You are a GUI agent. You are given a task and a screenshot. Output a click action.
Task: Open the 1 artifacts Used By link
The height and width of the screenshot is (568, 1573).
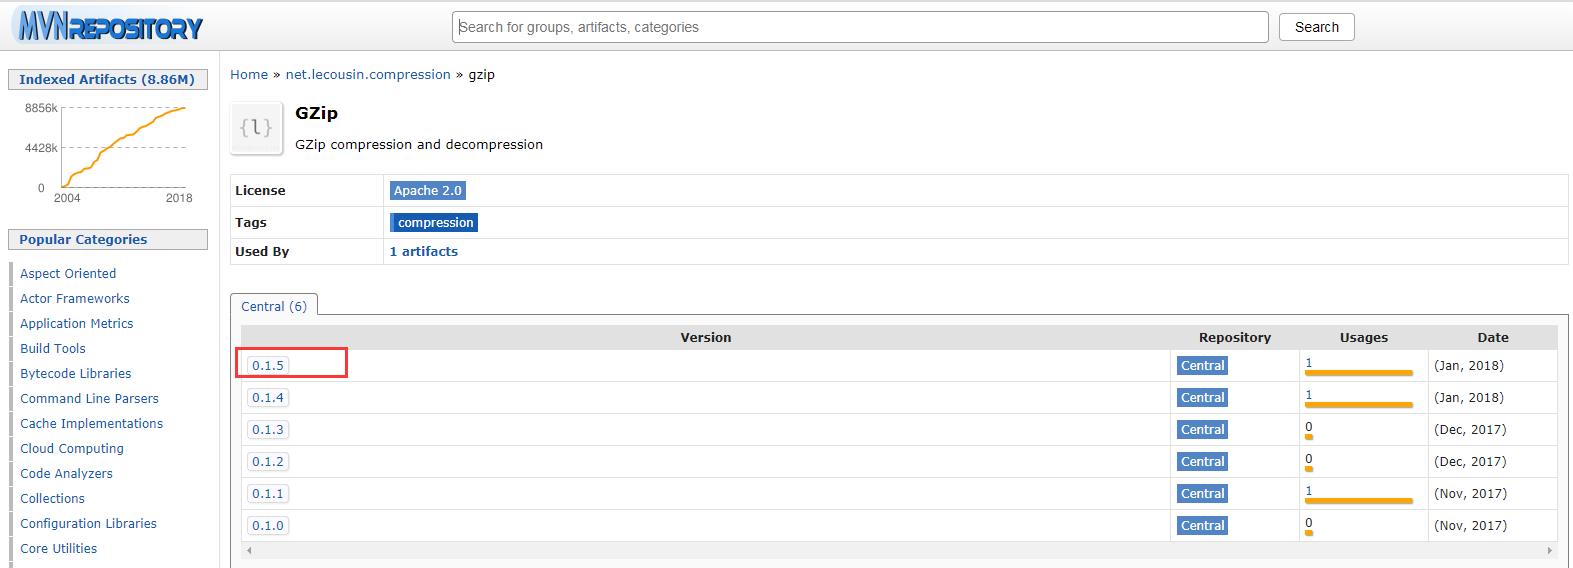point(424,252)
